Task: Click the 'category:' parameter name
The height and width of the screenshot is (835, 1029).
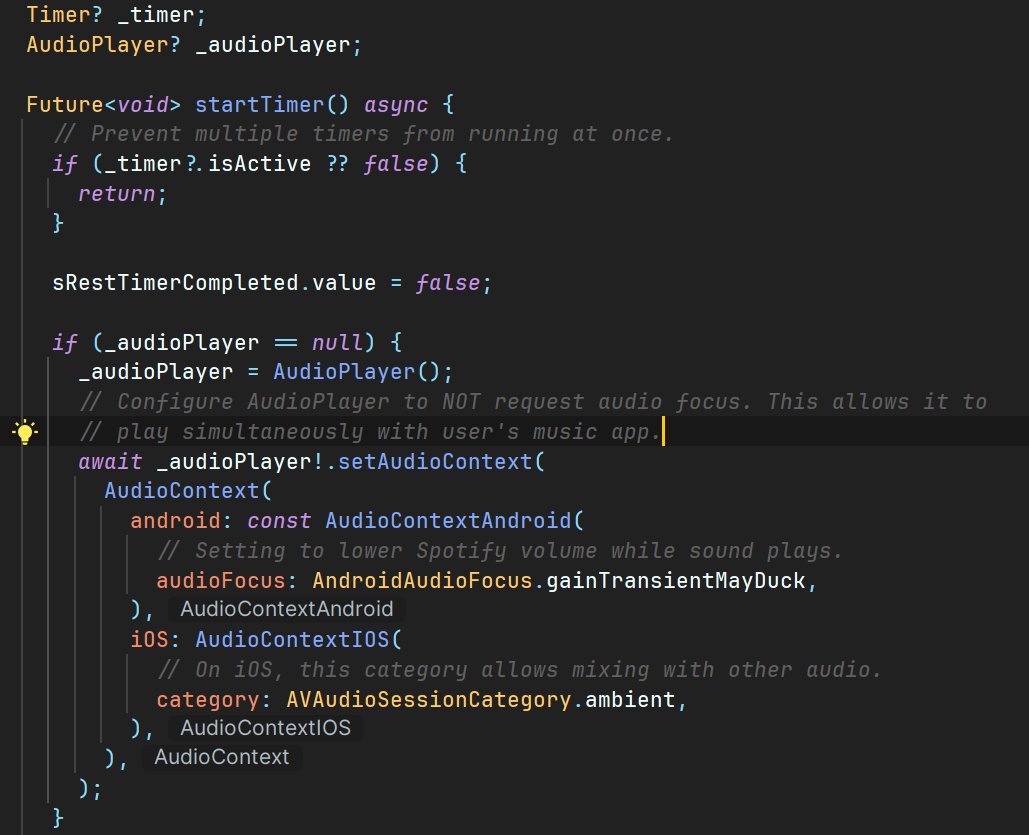Action: pyautogui.click(x=213, y=700)
